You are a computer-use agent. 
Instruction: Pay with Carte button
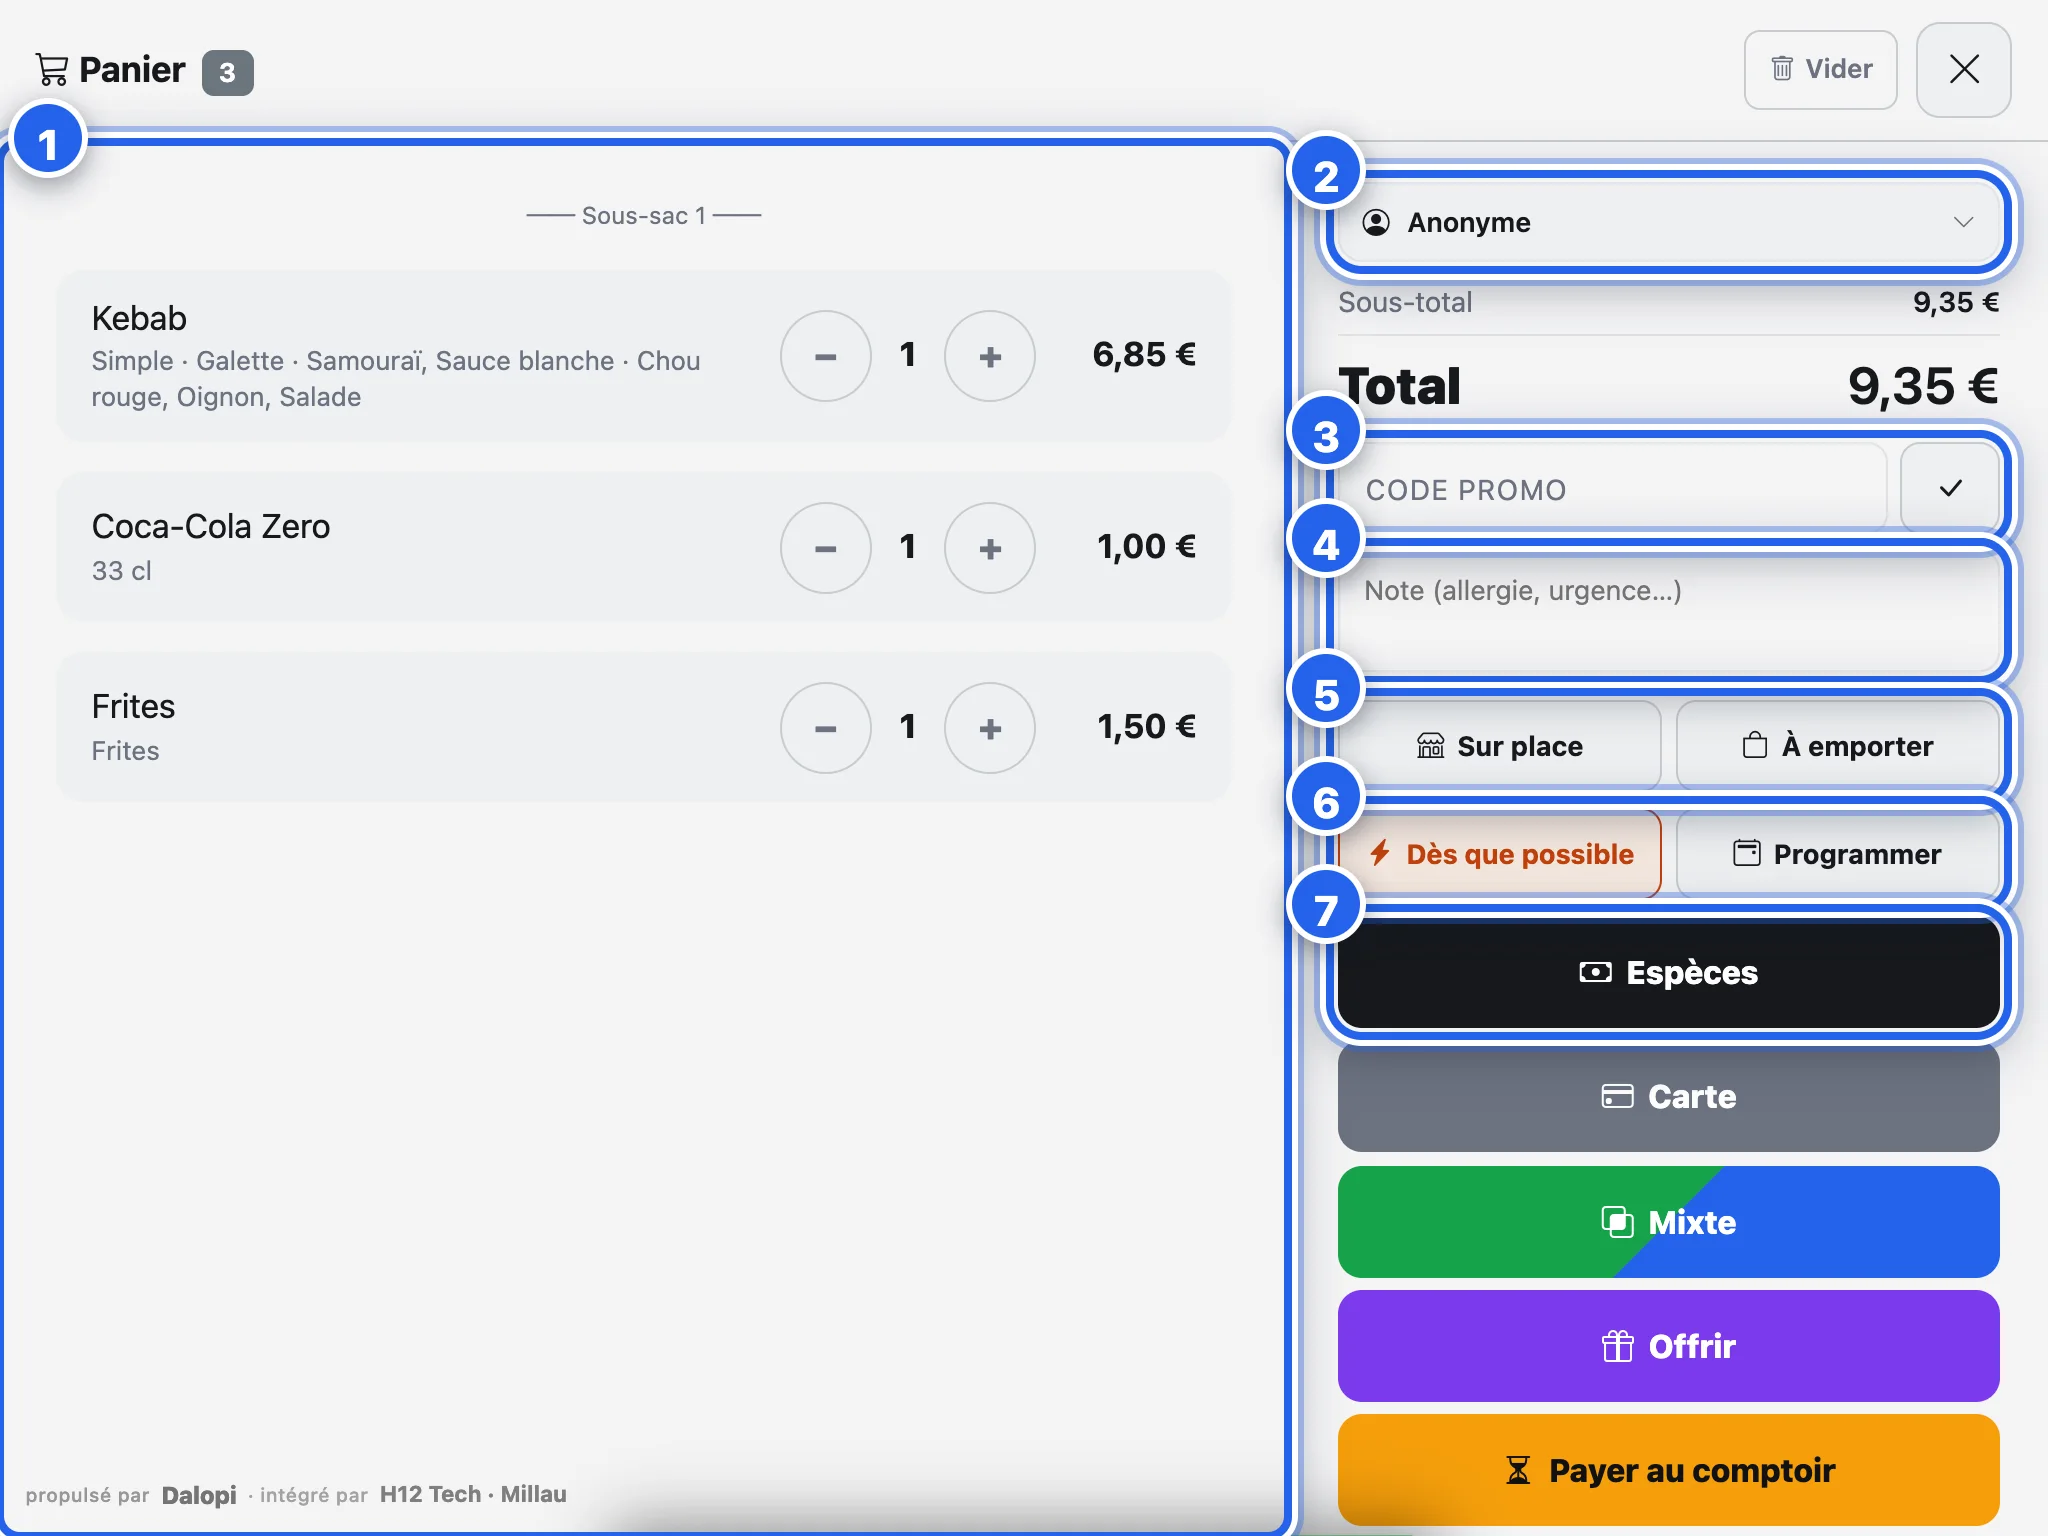click(1668, 1097)
